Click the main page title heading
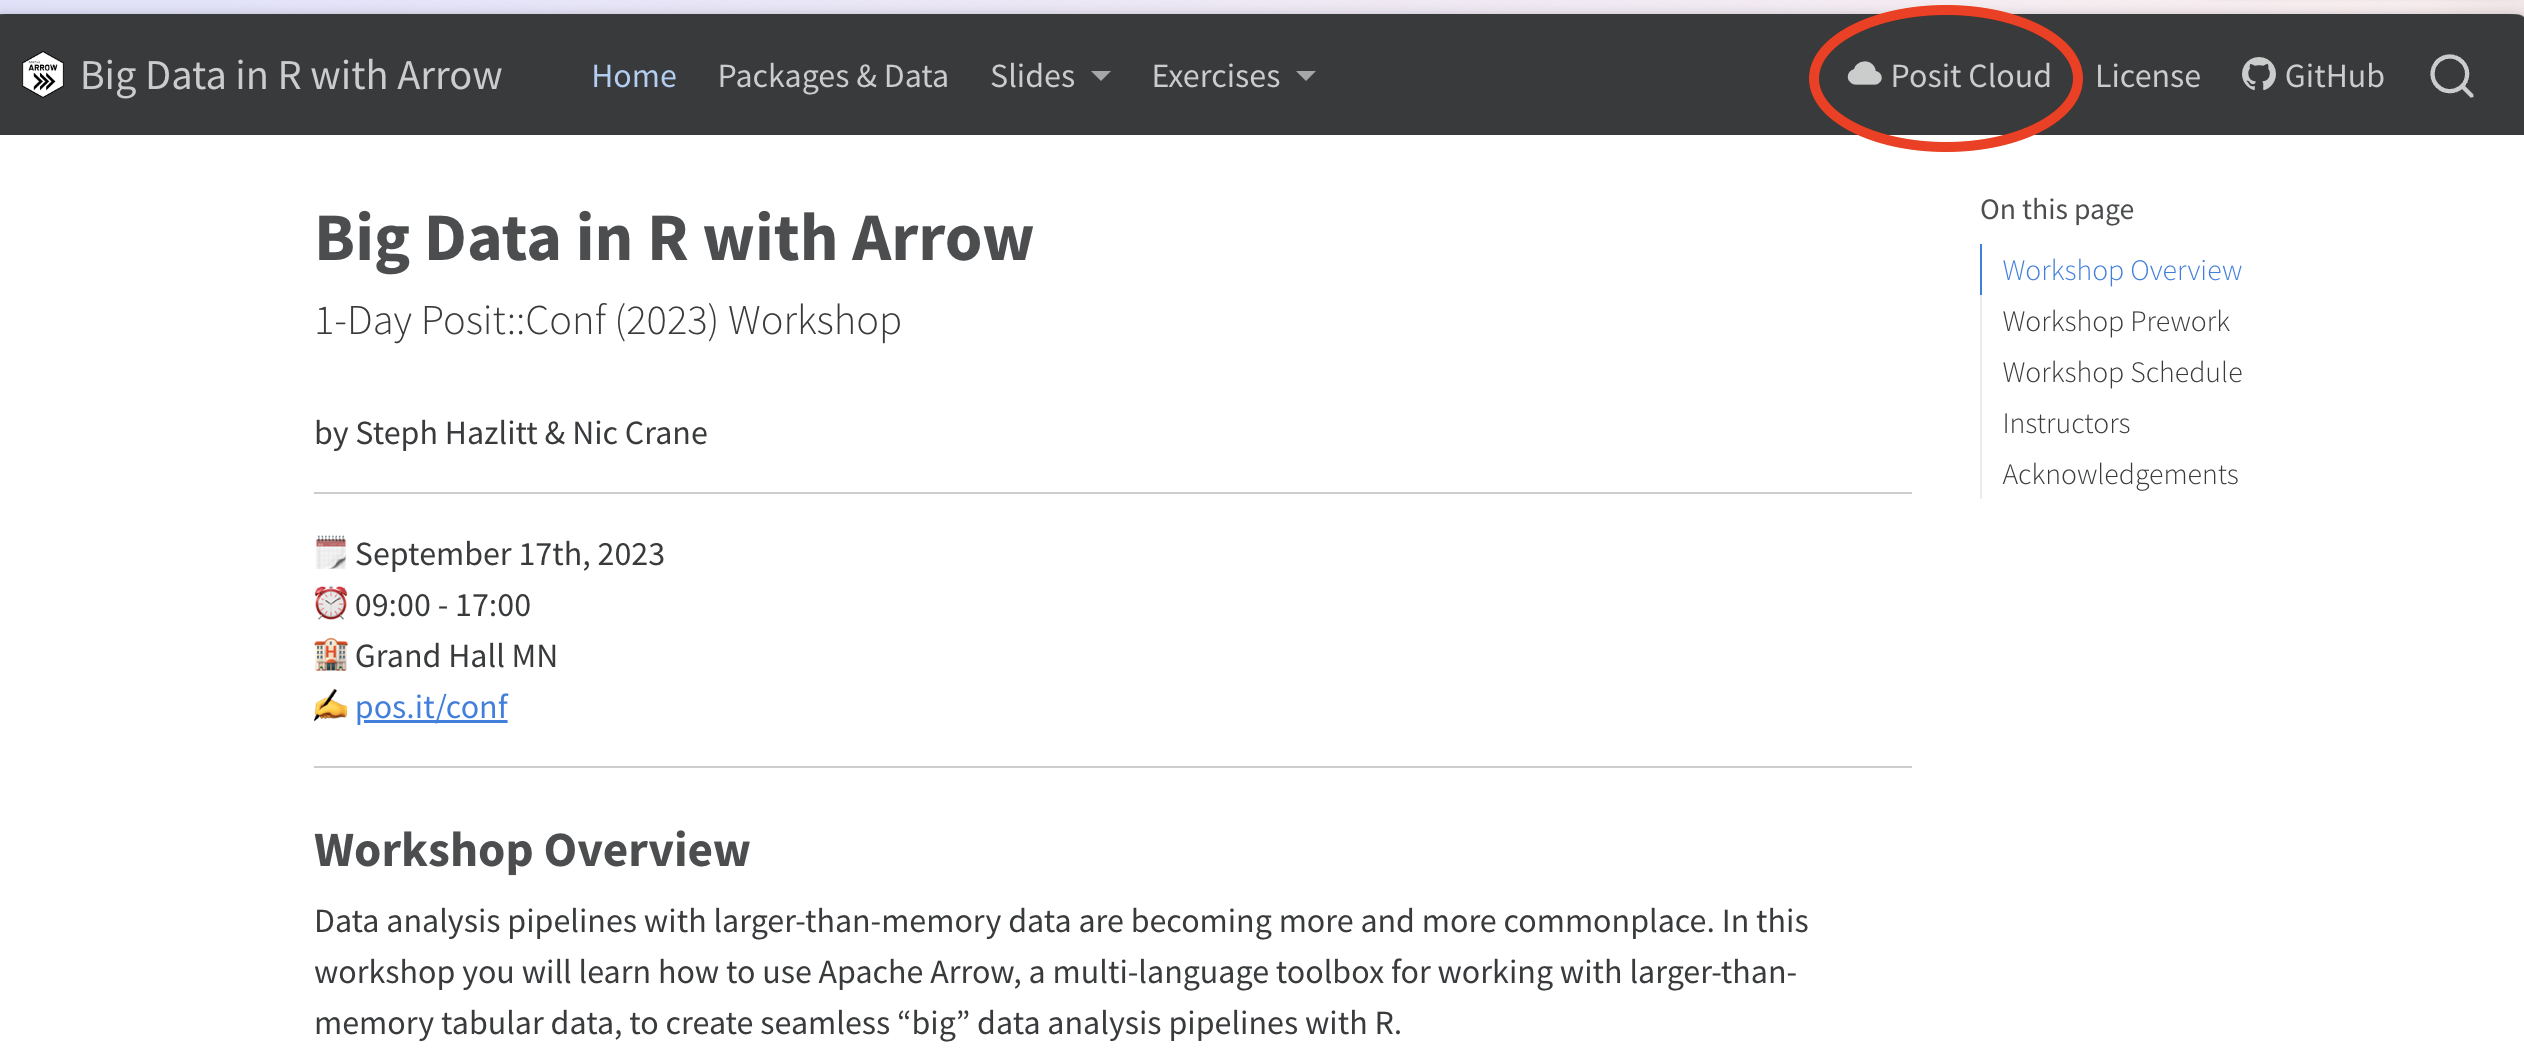 pyautogui.click(x=674, y=239)
